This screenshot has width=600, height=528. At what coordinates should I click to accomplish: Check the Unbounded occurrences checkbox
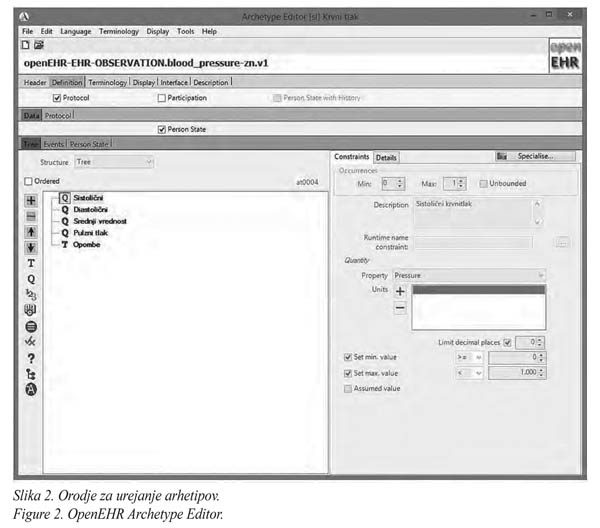483,184
